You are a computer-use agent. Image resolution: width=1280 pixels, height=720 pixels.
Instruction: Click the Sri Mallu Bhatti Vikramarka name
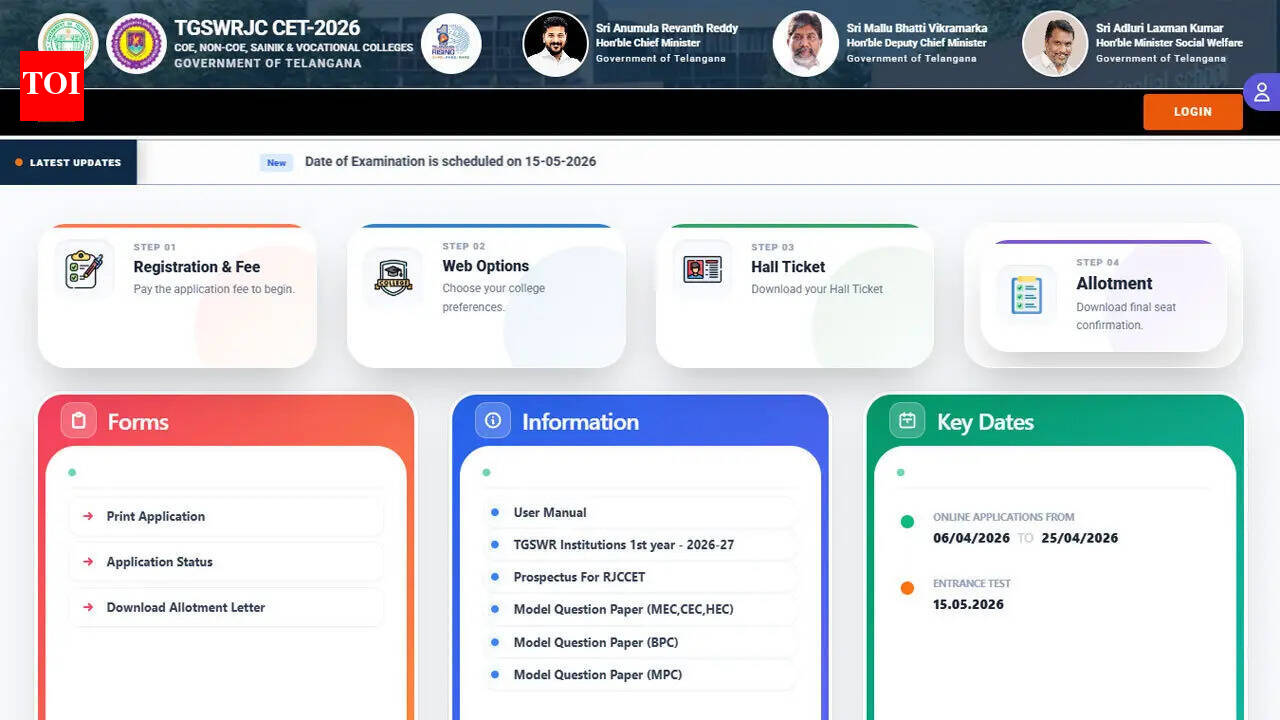[x=917, y=28]
